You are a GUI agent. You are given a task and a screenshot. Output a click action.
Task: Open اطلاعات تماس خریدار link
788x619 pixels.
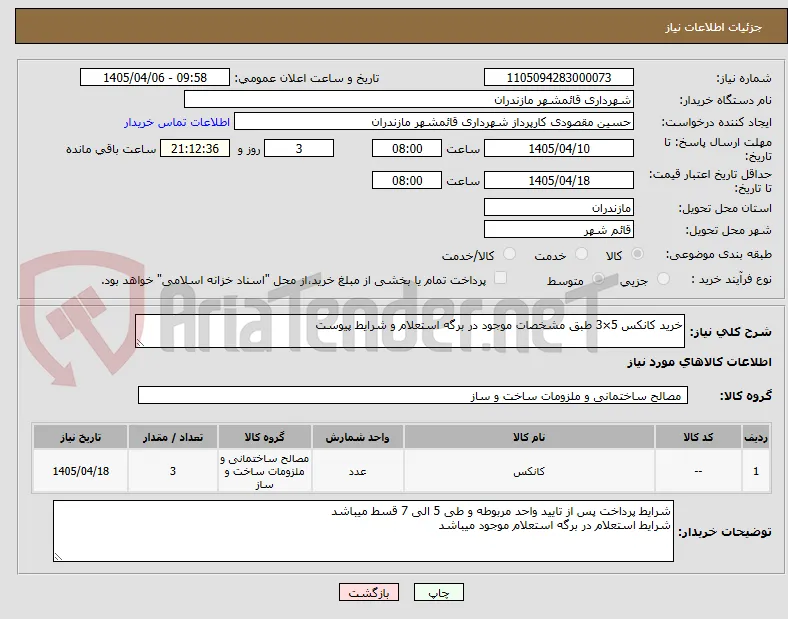(x=177, y=122)
